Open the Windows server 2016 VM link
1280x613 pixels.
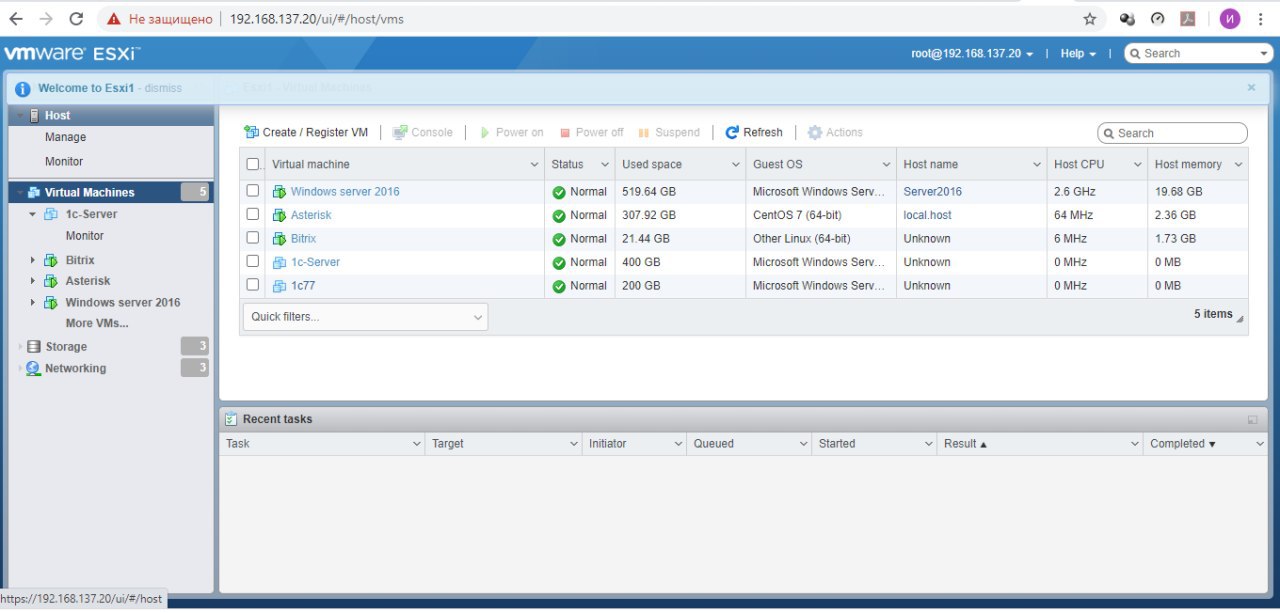pyautogui.click(x=345, y=191)
